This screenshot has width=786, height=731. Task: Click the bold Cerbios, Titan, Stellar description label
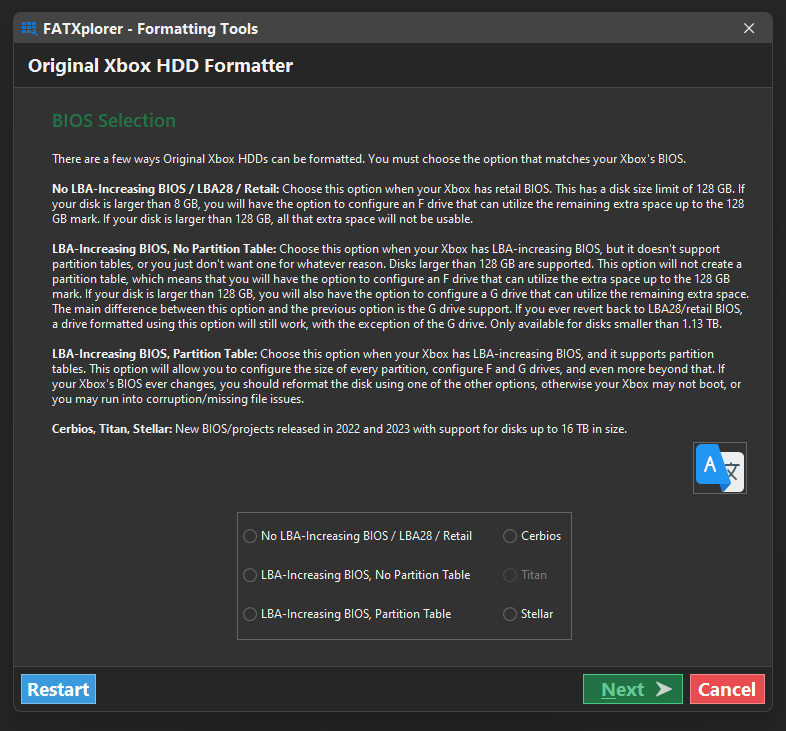(x=112, y=429)
